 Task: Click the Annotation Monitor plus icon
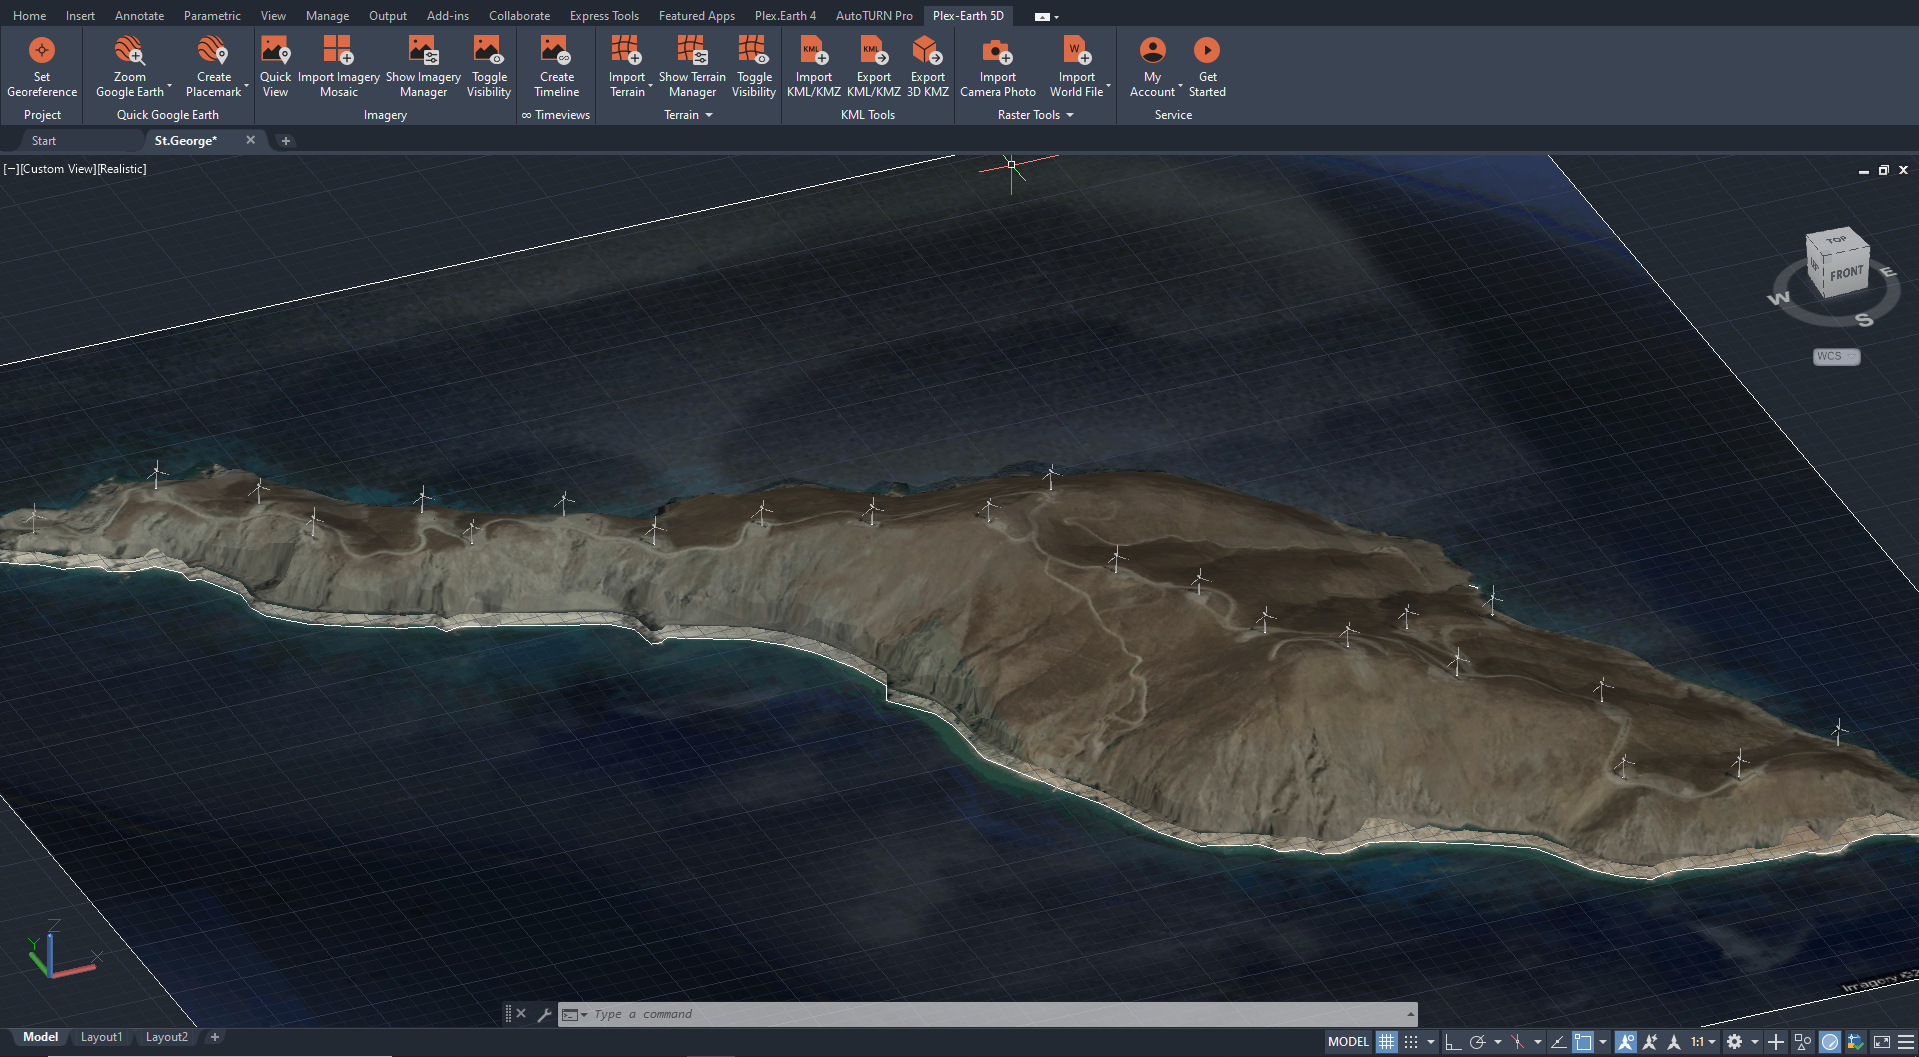[1776, 1042]
